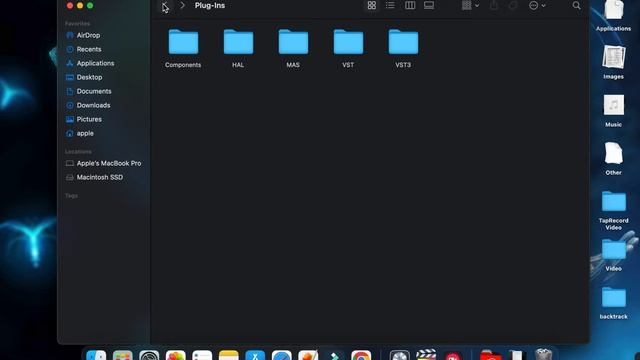Select the Video folder on the desktop
The width and height of the screenshot is (640, 360).
(x=613, y=254)
